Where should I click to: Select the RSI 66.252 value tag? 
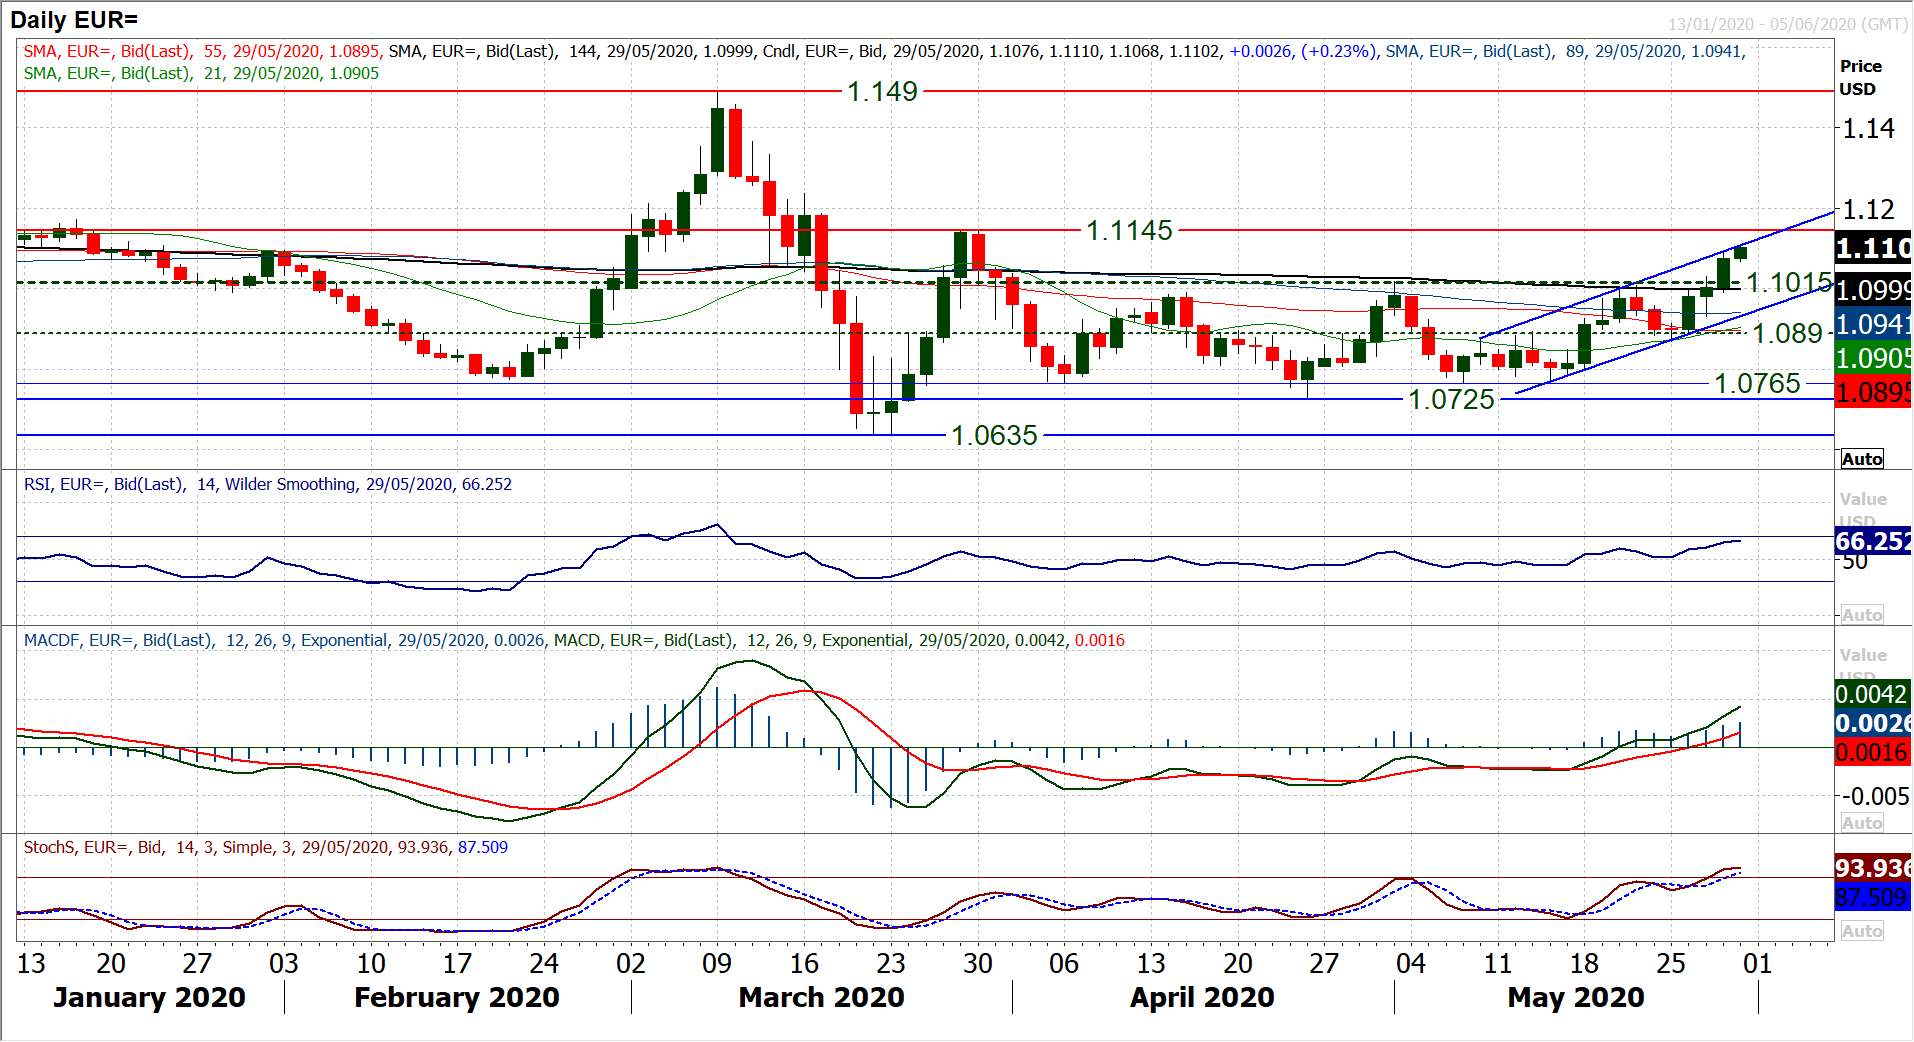(1873, 542)
